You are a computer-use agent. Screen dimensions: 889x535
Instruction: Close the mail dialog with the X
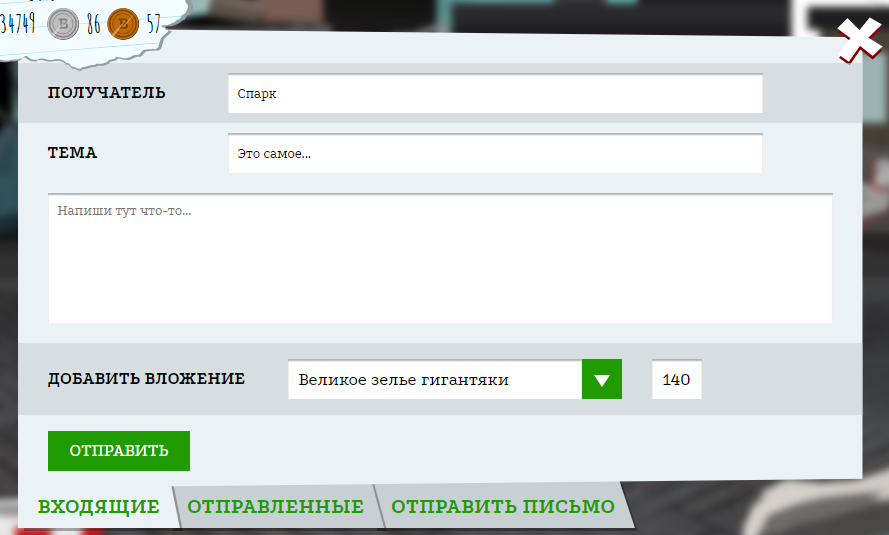coord(860,40)
